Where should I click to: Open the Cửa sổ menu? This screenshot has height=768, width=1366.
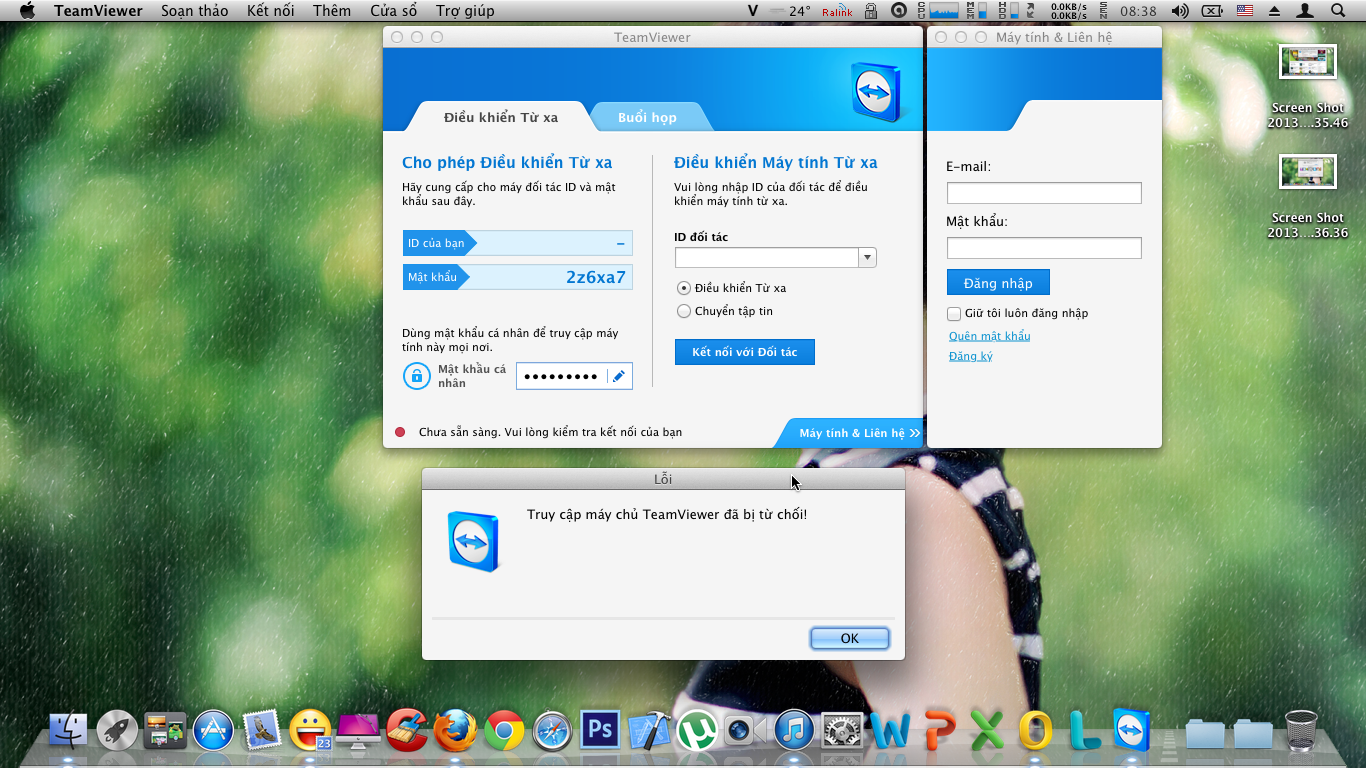point(393,11)
